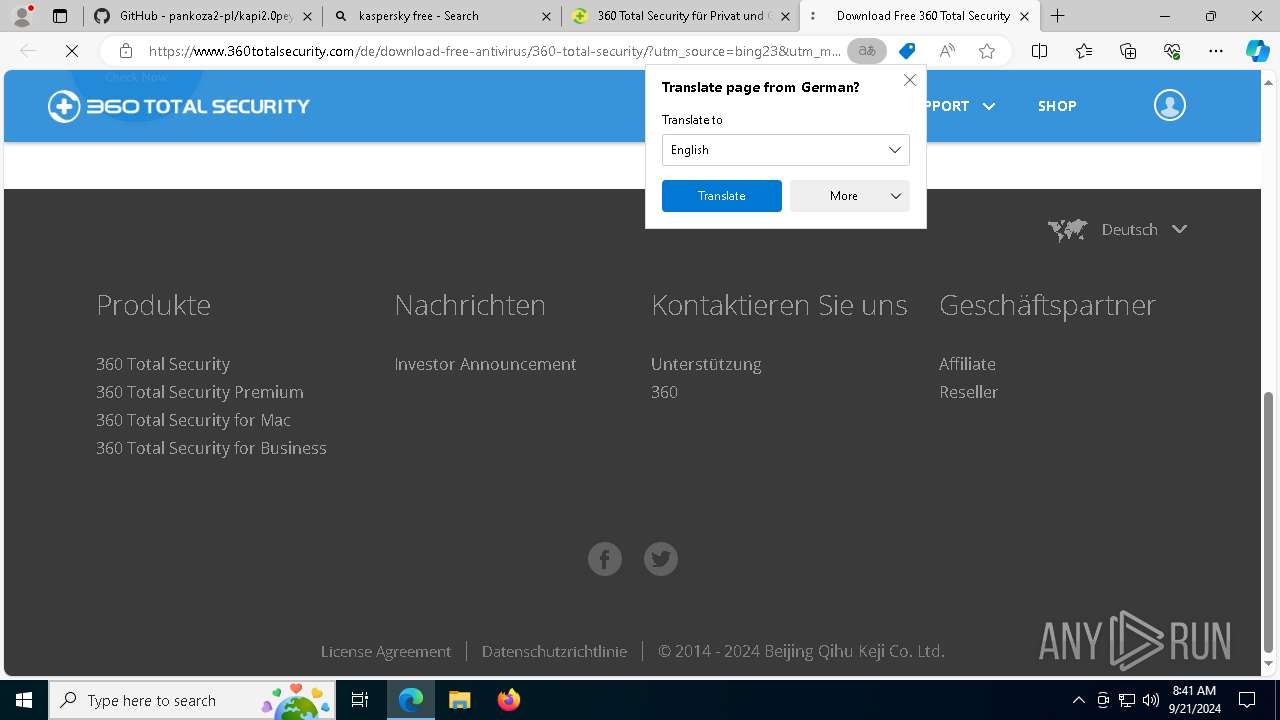Screen dimensions: 1280x720
Task: Close the translate popup
Action: (x=910, y=80)
